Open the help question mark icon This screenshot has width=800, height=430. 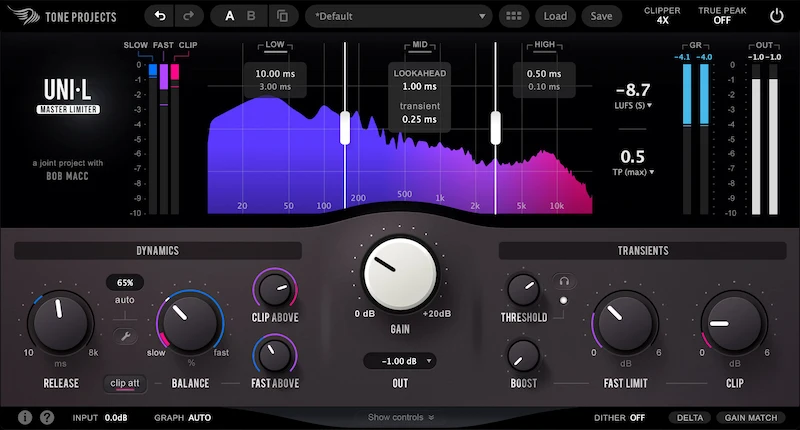pos(47,417)
